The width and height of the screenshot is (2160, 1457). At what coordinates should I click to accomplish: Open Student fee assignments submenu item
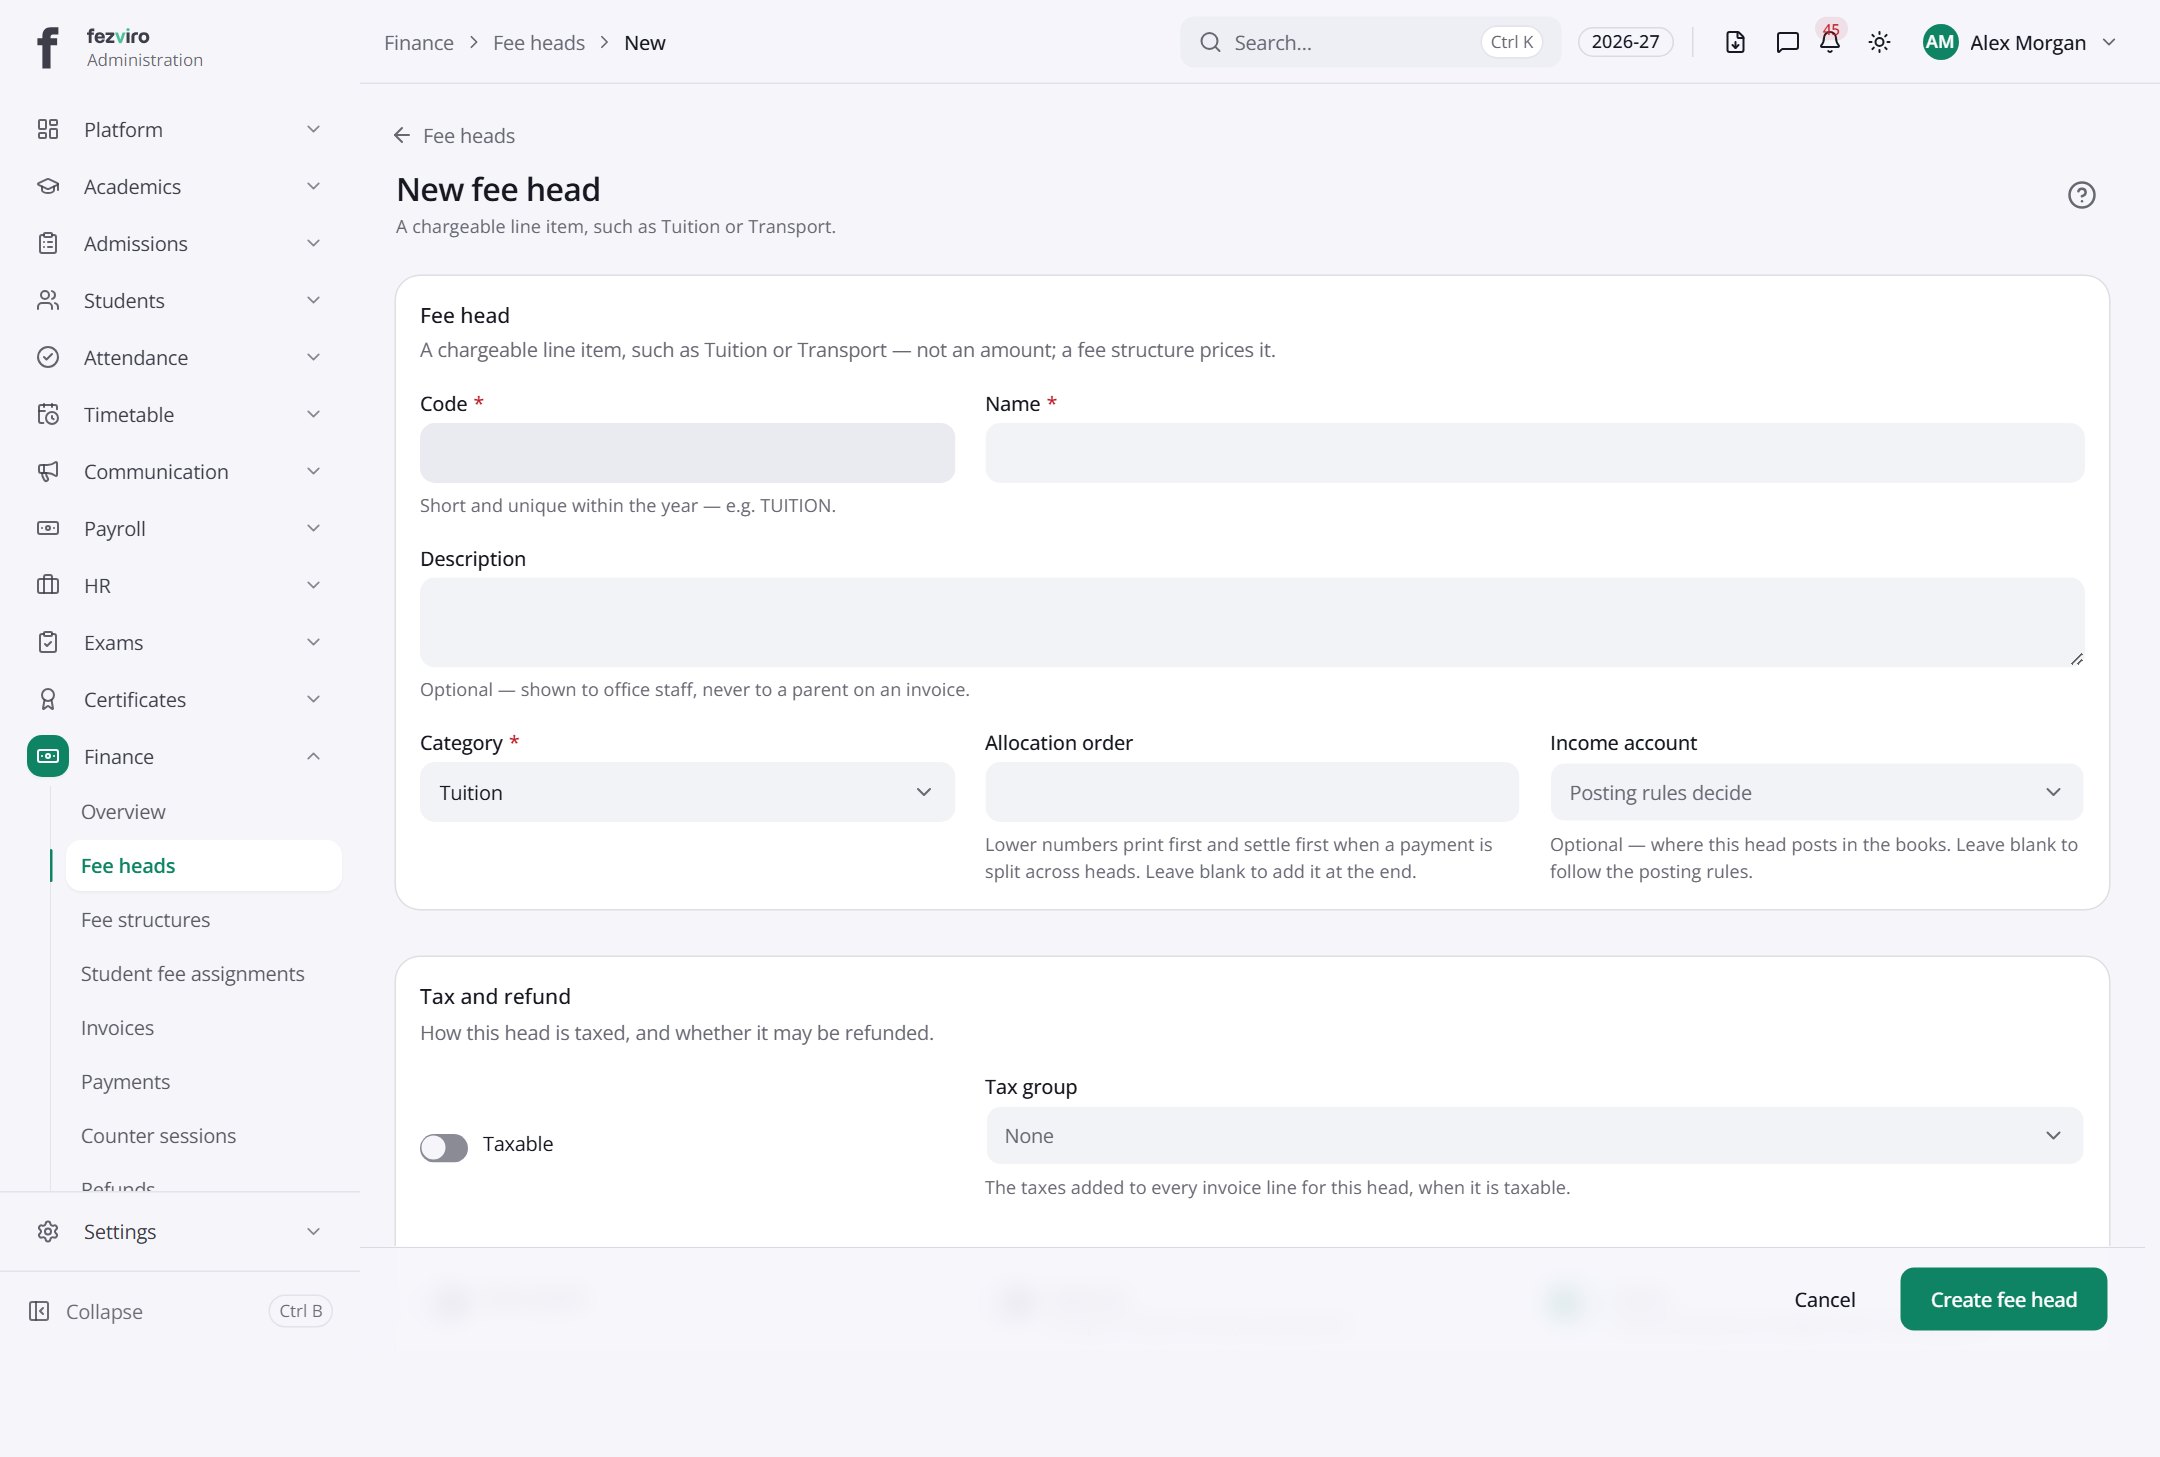[x=193, y=973]
